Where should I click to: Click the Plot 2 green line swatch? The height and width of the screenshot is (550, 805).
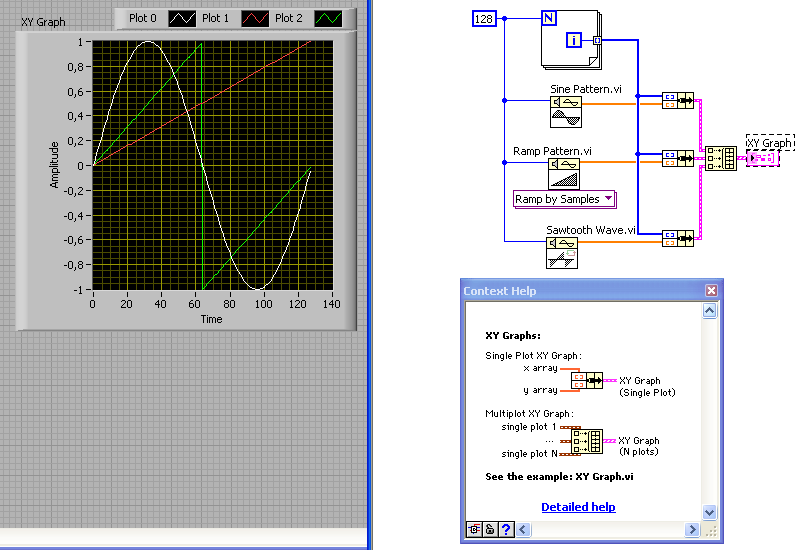click(x=327, y=18)
